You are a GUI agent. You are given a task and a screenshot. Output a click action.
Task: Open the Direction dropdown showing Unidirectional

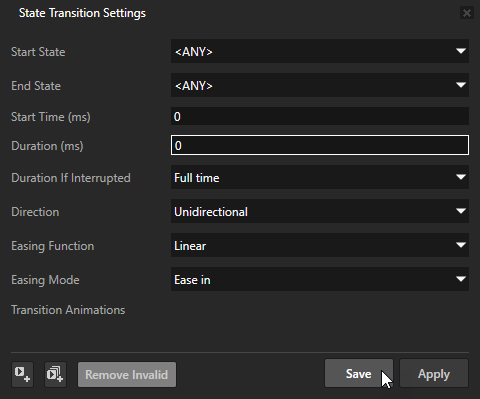point(320,211)
